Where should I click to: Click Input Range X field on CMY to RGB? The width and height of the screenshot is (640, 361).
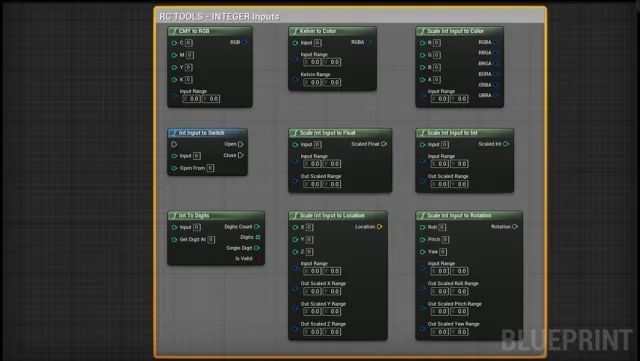click(191, 99)
